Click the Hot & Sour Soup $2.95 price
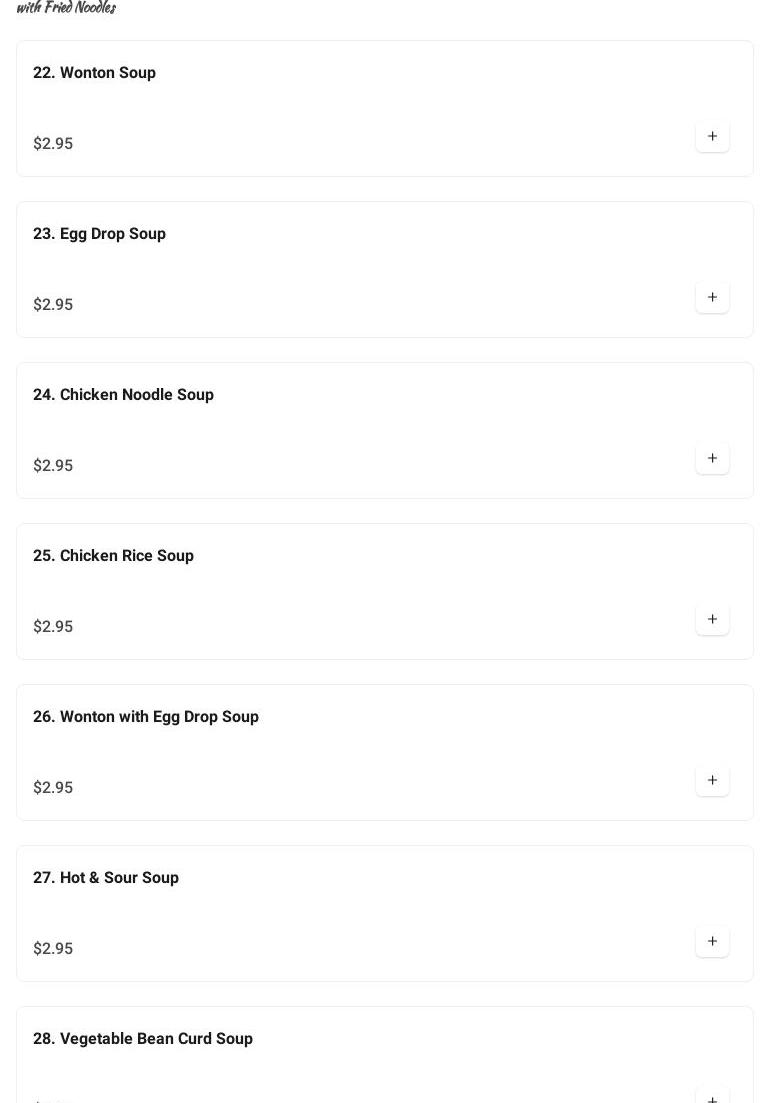The height and width of the screenshot is (1103, 770). coord(53,949)
